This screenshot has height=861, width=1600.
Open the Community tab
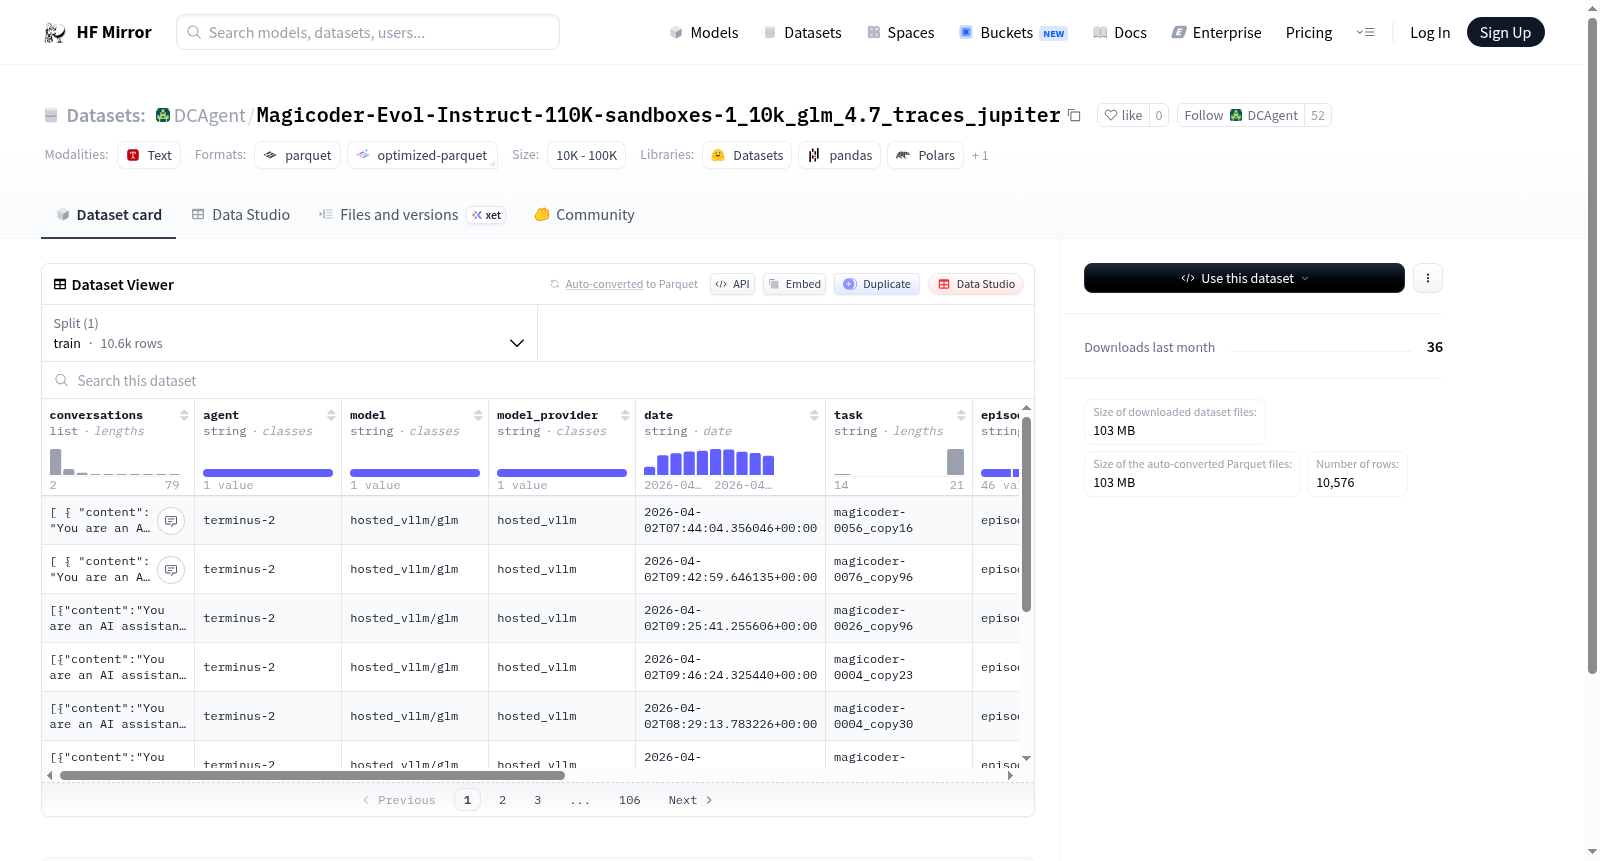click(584, 215)
